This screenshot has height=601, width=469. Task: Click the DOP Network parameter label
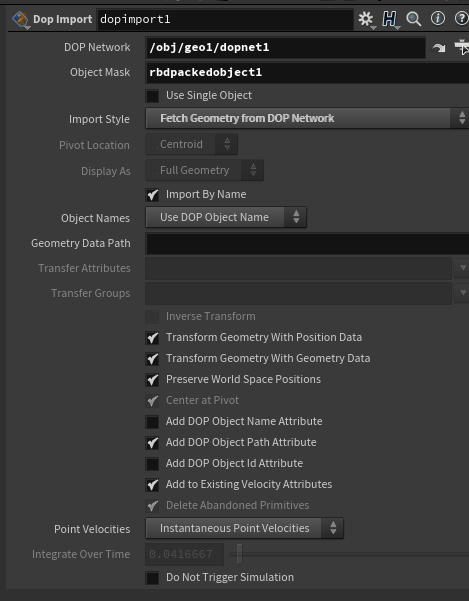[x=97, y=47]
